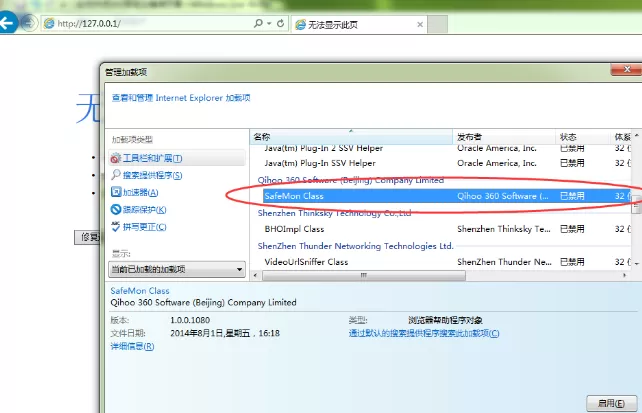Close the 管理加载项 dialog
Image resolution: width=642 pixels, height=413 pixels.
[626, 70]
